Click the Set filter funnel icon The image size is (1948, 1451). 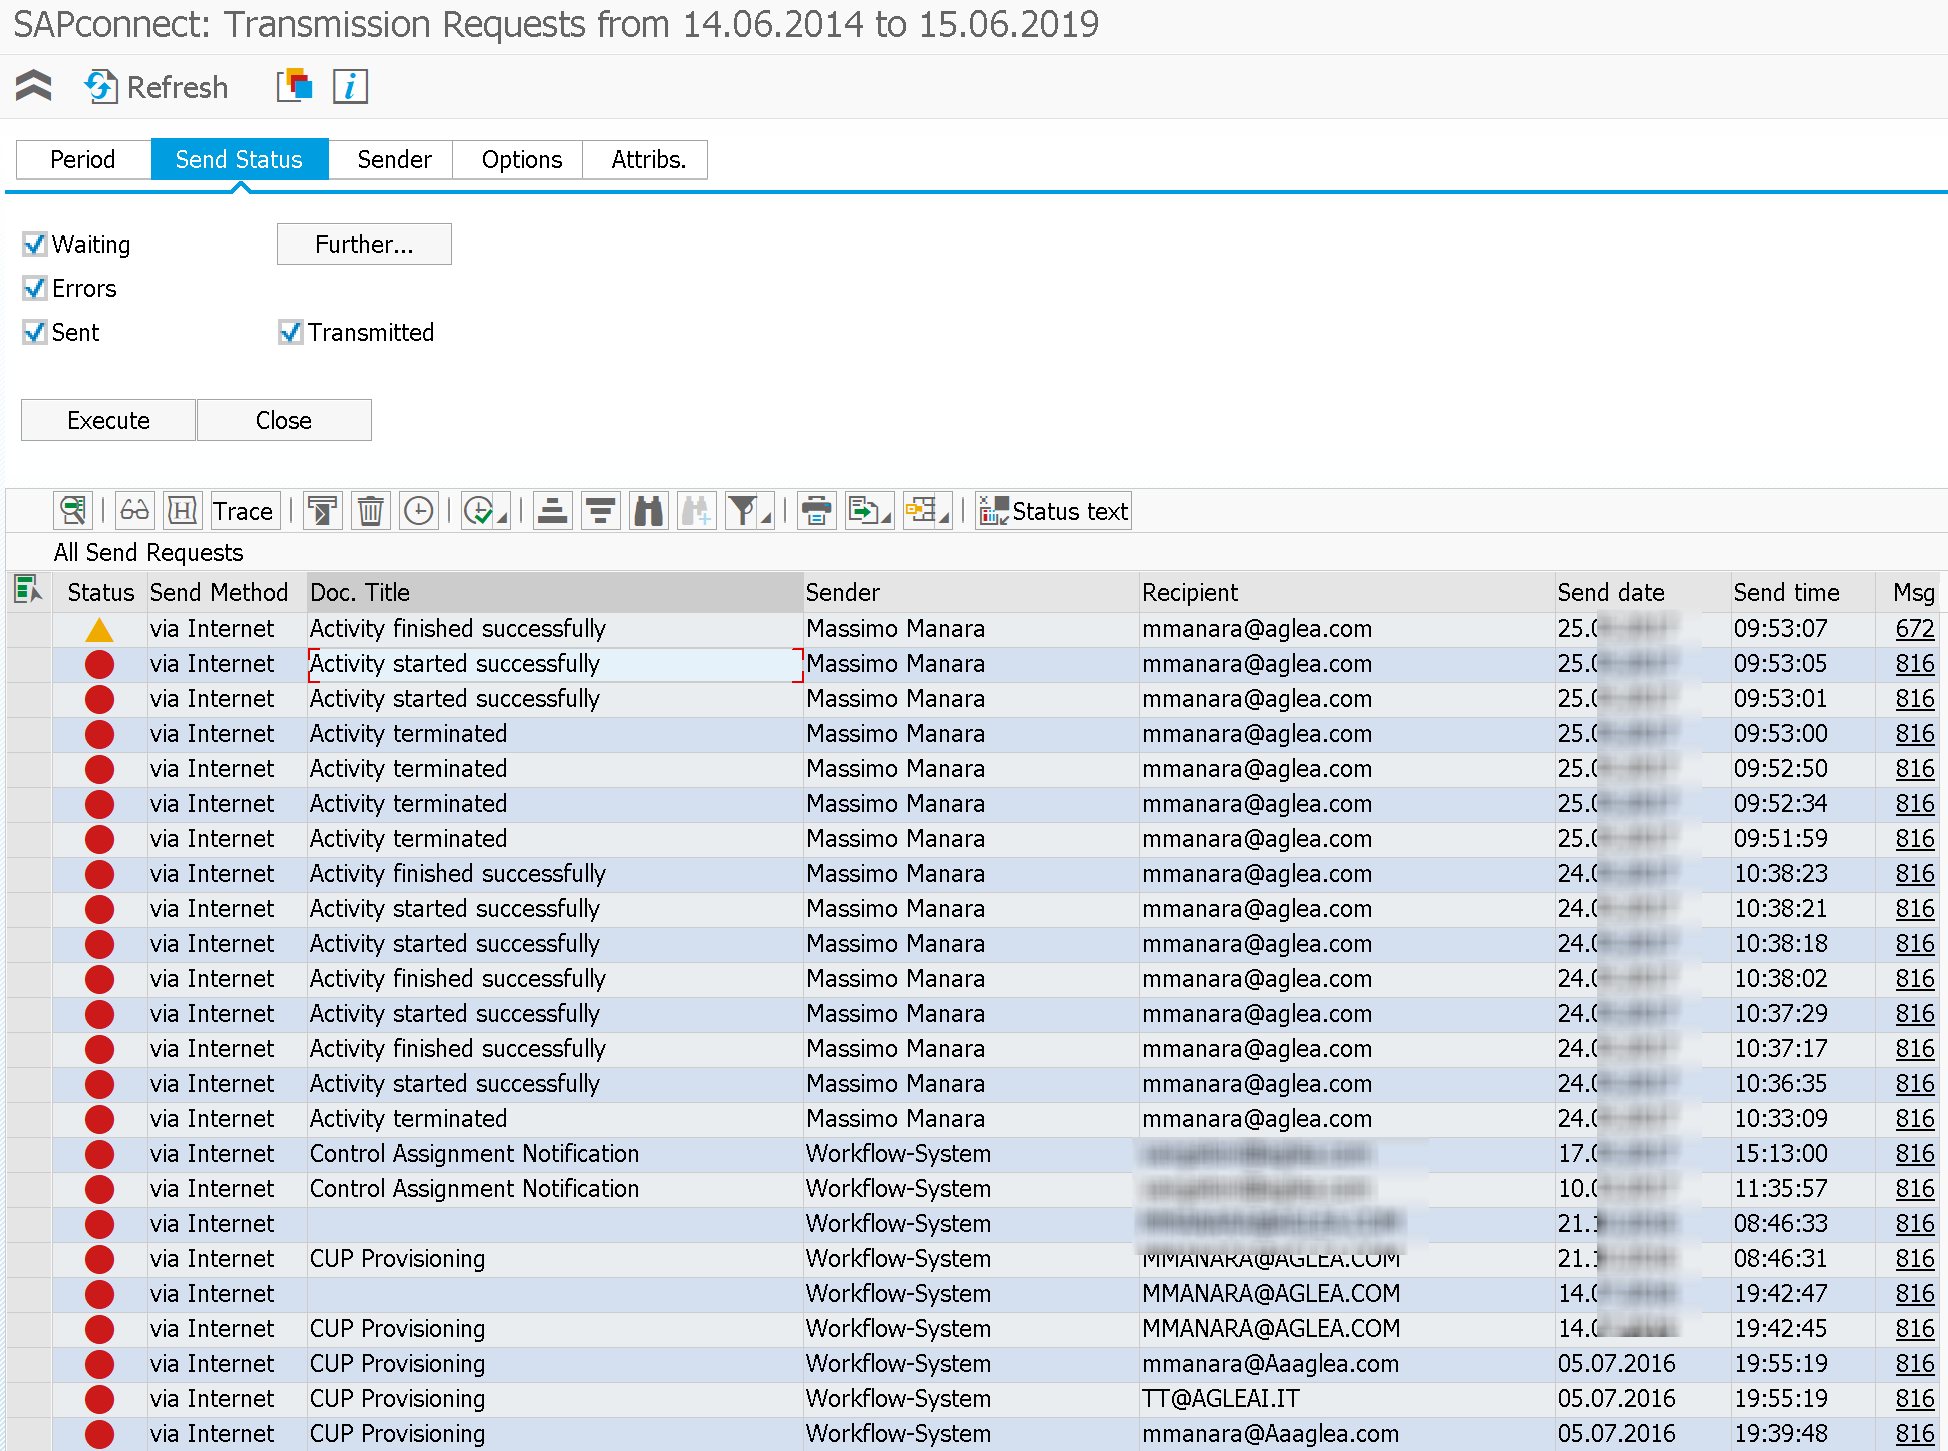tap(741, 511)
